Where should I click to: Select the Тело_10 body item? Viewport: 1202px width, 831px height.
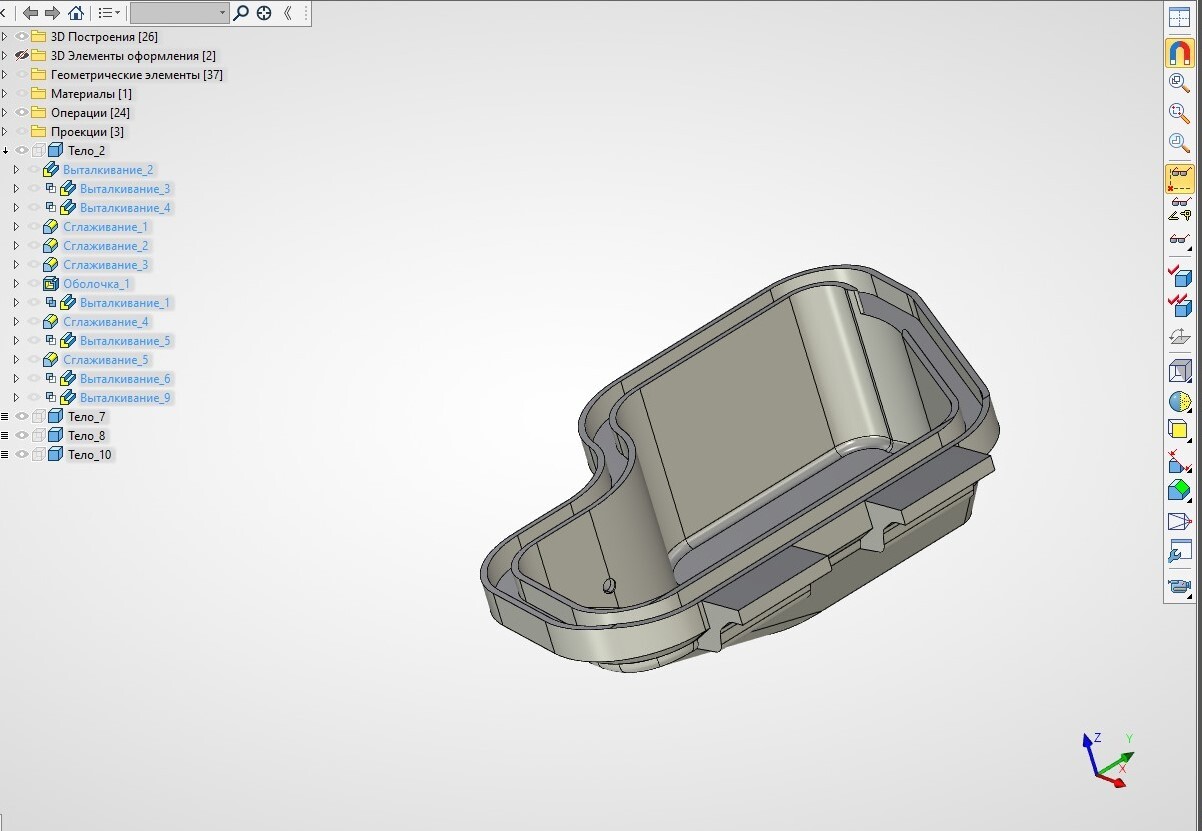(x=89, y=455)
